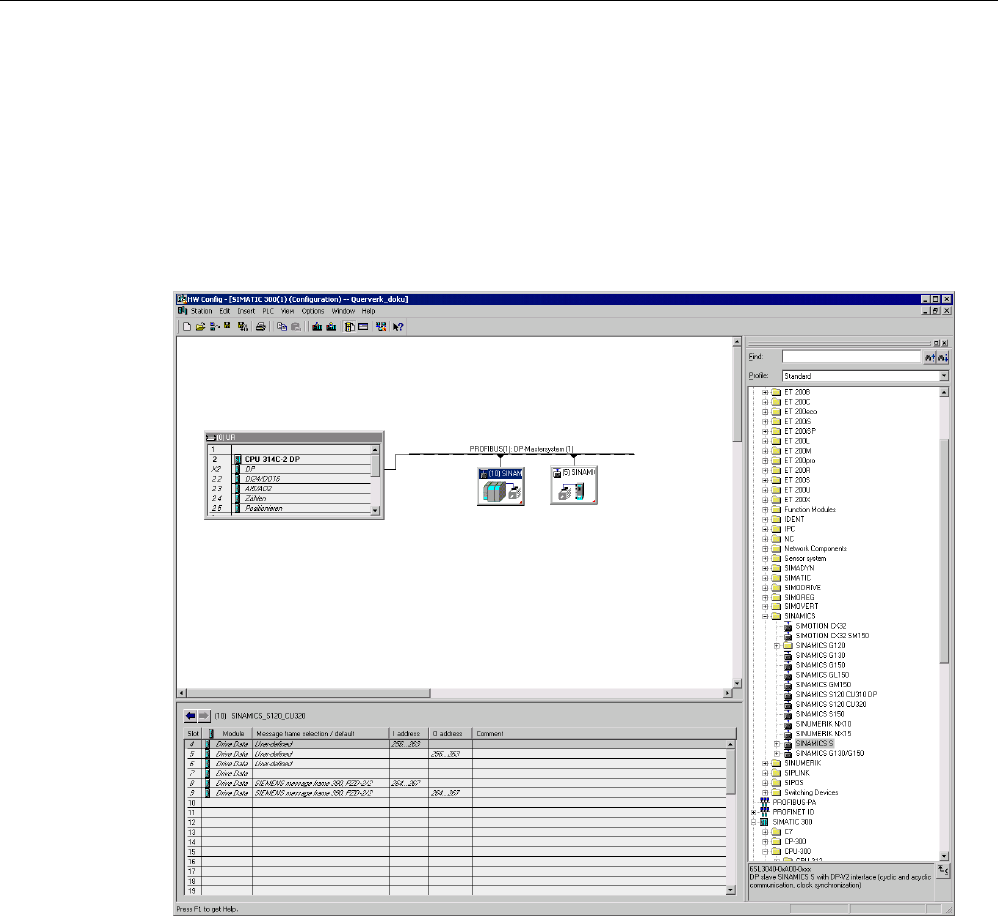Screen dimensions: 998x916
Task: Expand the PROFINET IO catalog node
Action: pos(754,812)
